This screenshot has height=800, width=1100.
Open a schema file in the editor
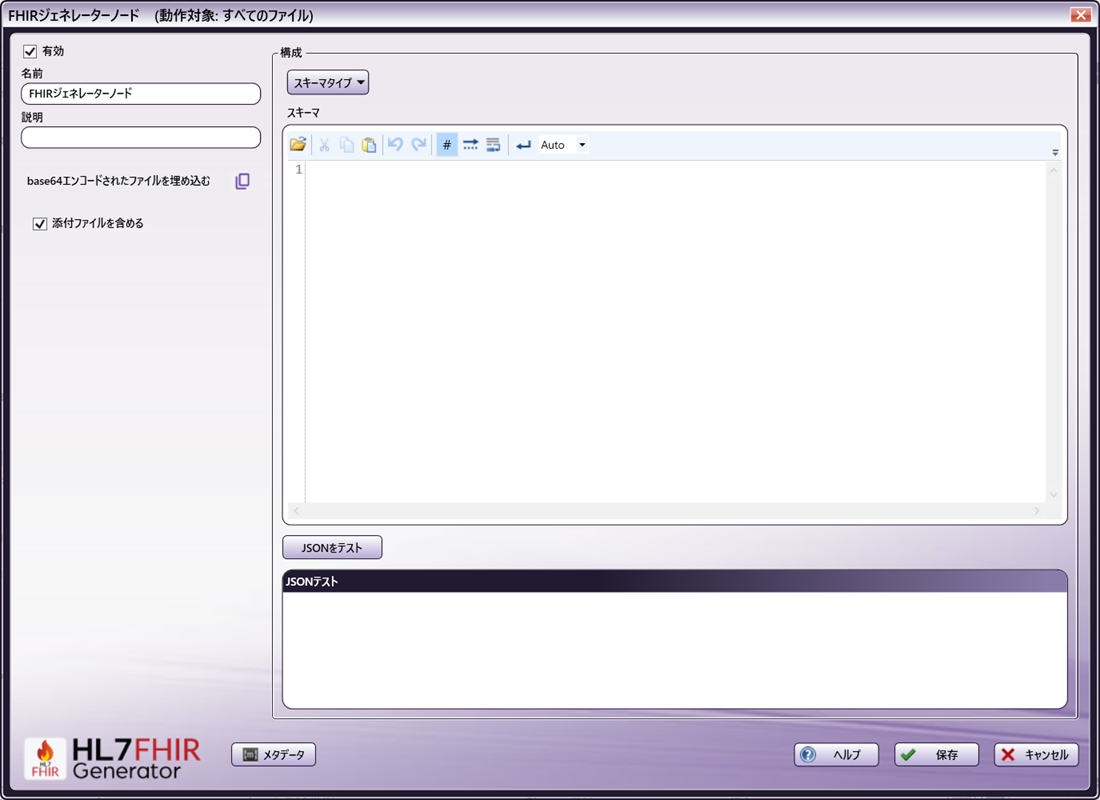(x=298, y=144)
